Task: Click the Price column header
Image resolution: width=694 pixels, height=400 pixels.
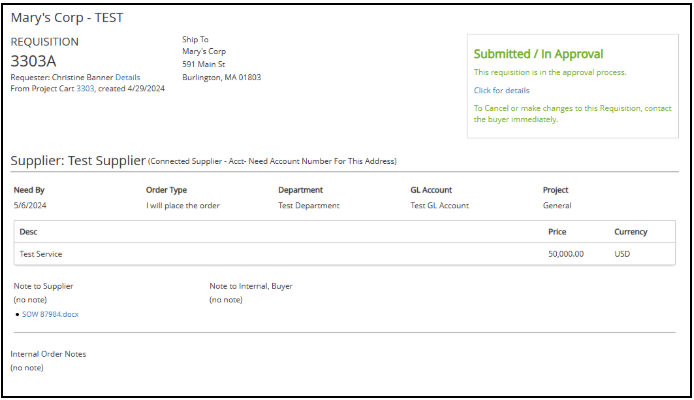Action: 557,232
